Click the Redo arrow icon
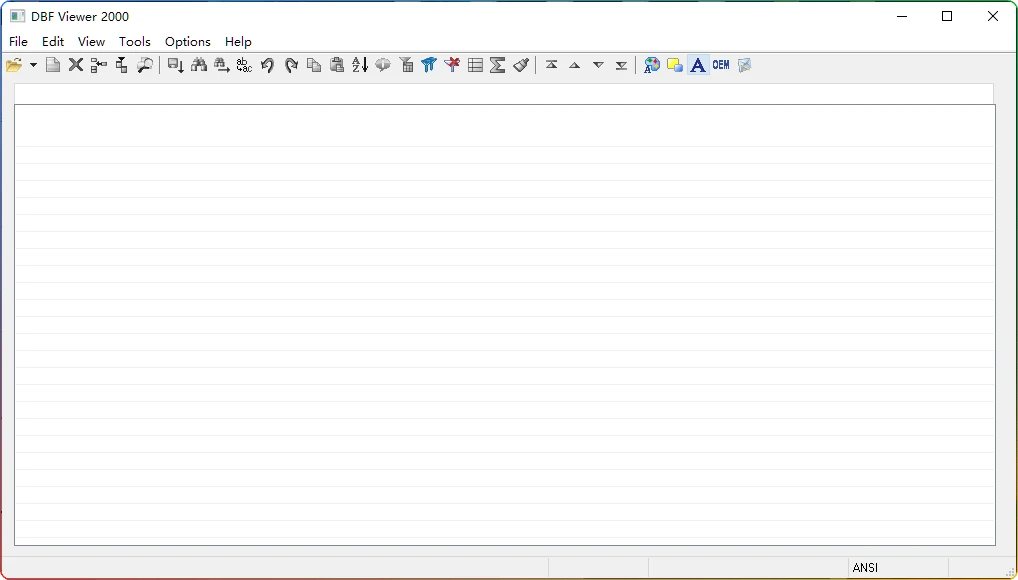Viewport: 1018px width, 580px height. pyautogui.click(x=291, y=65)
